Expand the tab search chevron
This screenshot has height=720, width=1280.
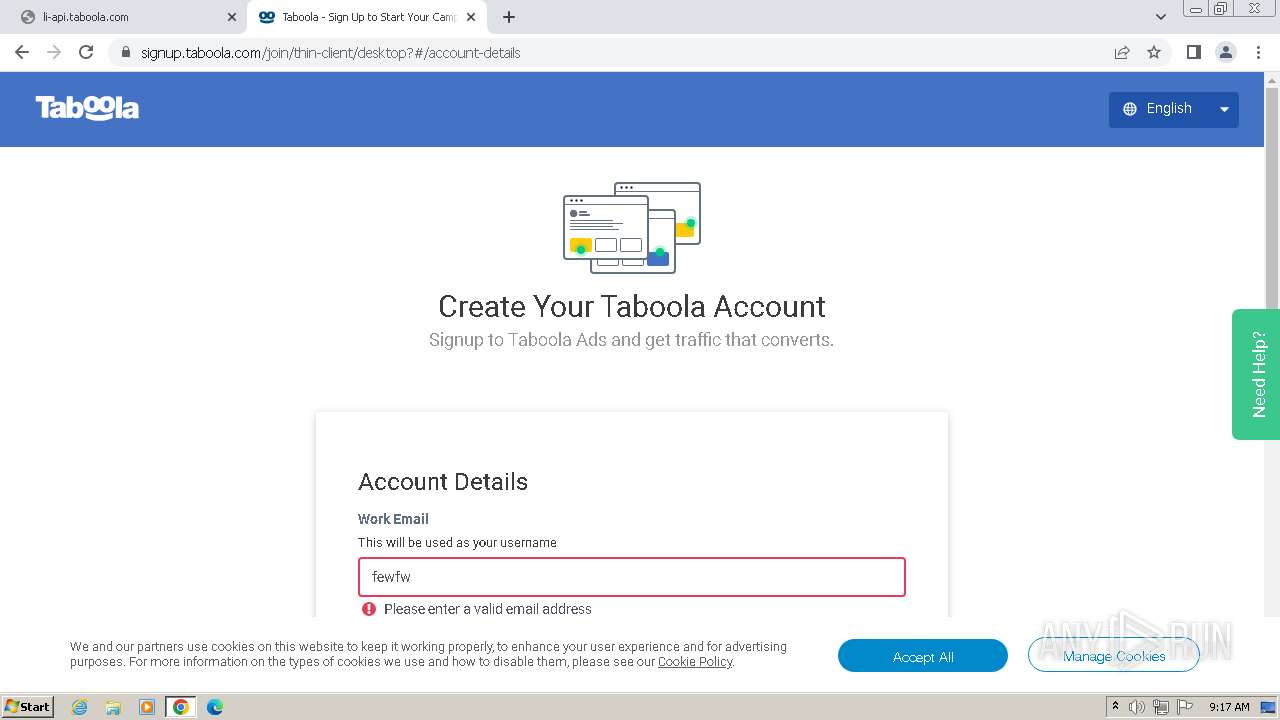click(1160, 17)
